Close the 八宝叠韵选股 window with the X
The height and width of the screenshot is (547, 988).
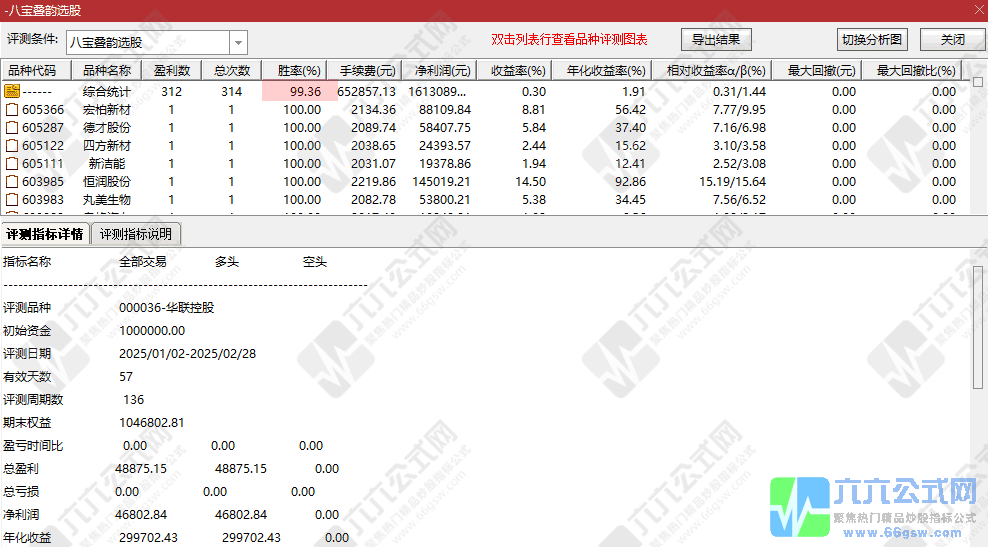pos(976,10)
